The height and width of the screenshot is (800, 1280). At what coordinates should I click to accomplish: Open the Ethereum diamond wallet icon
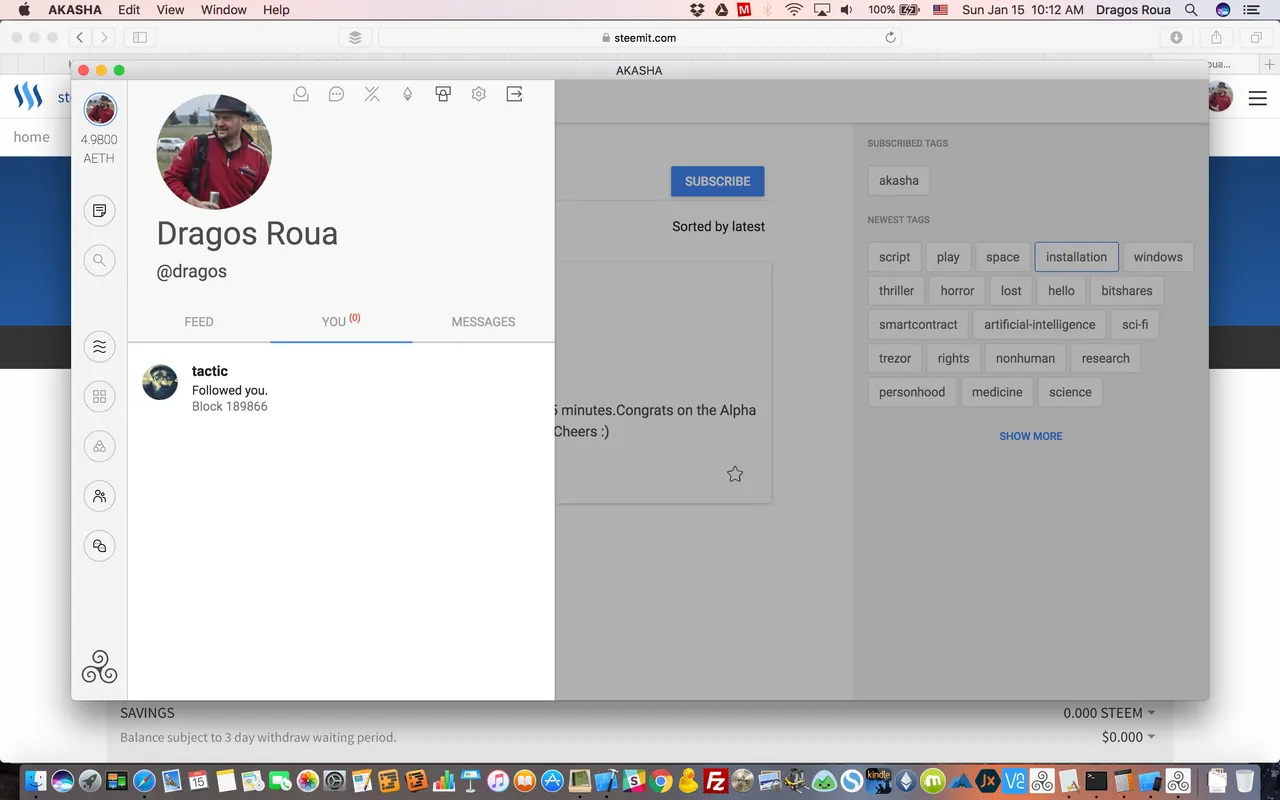coord(407,94)
